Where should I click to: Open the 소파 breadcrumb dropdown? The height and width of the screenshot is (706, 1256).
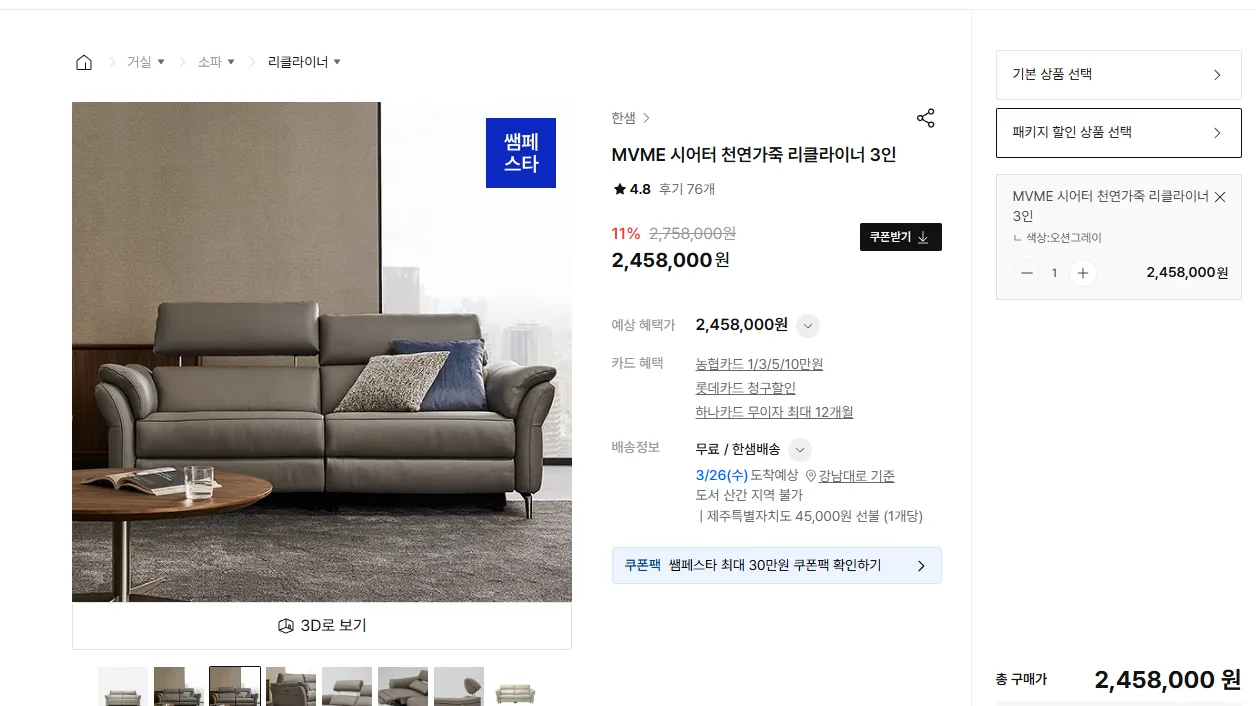tap(216, 62)
